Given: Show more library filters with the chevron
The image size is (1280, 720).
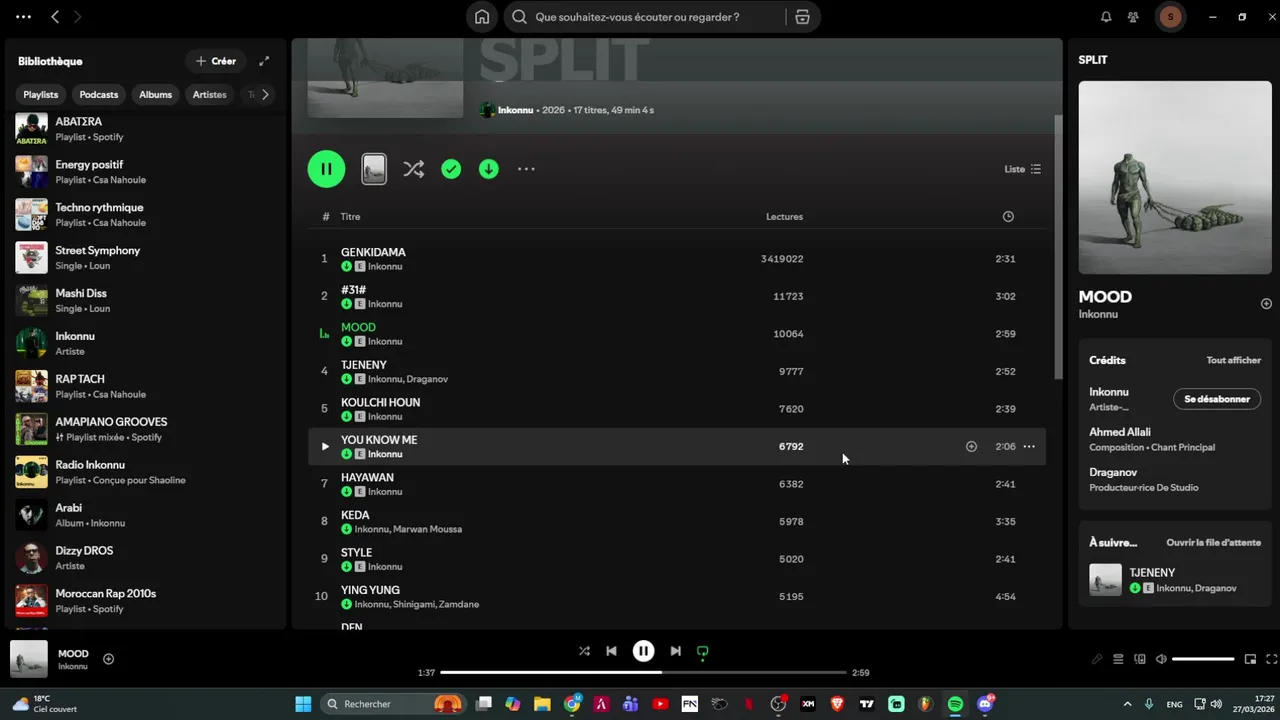Looking at the screenshot, I should 265,94.
